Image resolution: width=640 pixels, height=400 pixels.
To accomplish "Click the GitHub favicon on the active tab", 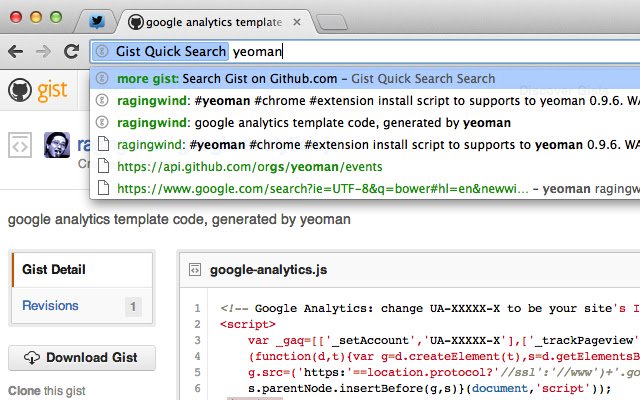I will (x=136, y=22).
